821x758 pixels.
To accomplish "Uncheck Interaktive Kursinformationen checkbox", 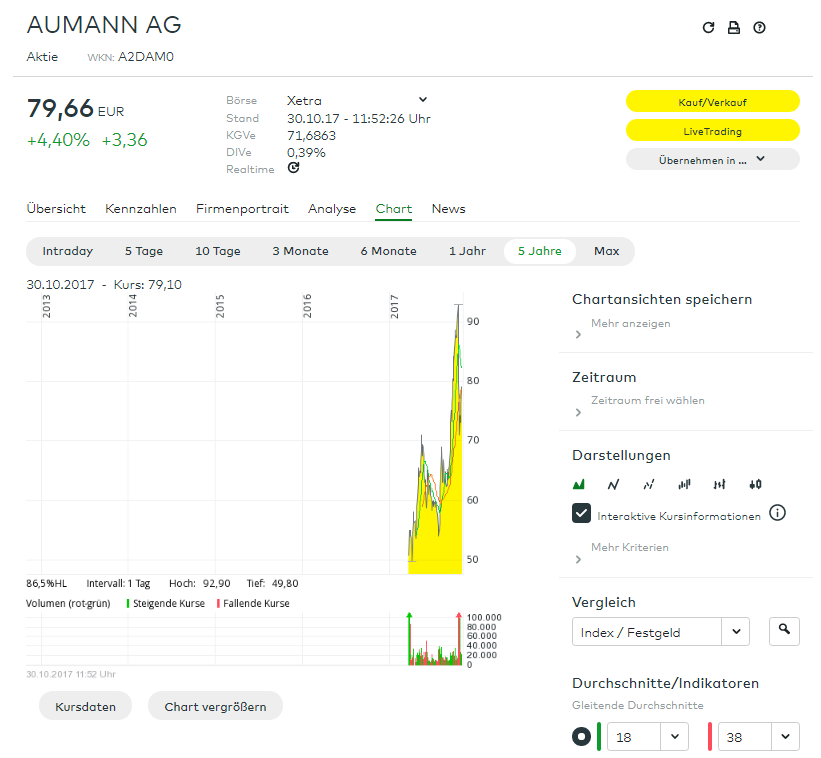I will (x=581, y=513).
